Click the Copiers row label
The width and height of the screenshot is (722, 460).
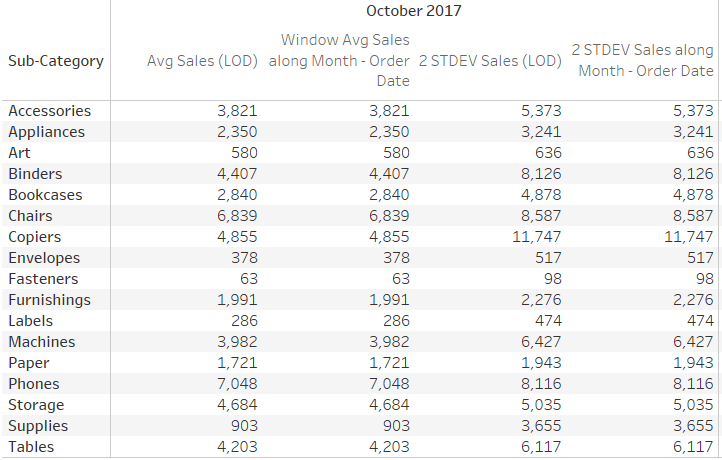coord(35,237)
